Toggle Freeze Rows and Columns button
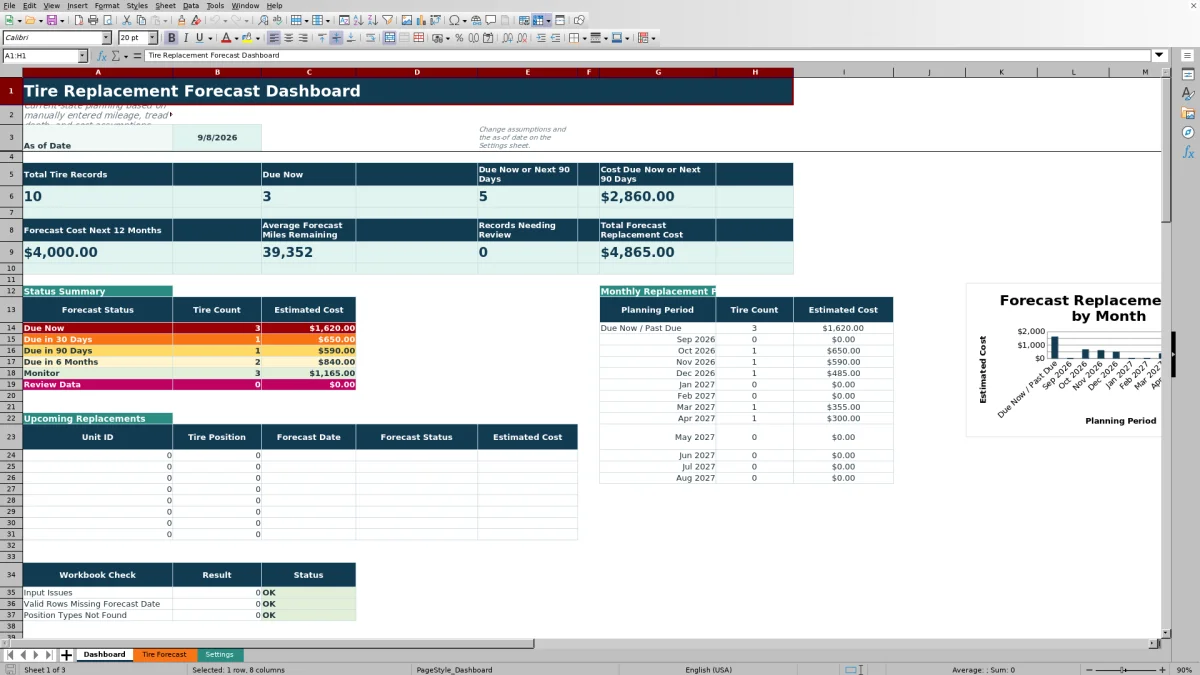 (x=538, y=20)
